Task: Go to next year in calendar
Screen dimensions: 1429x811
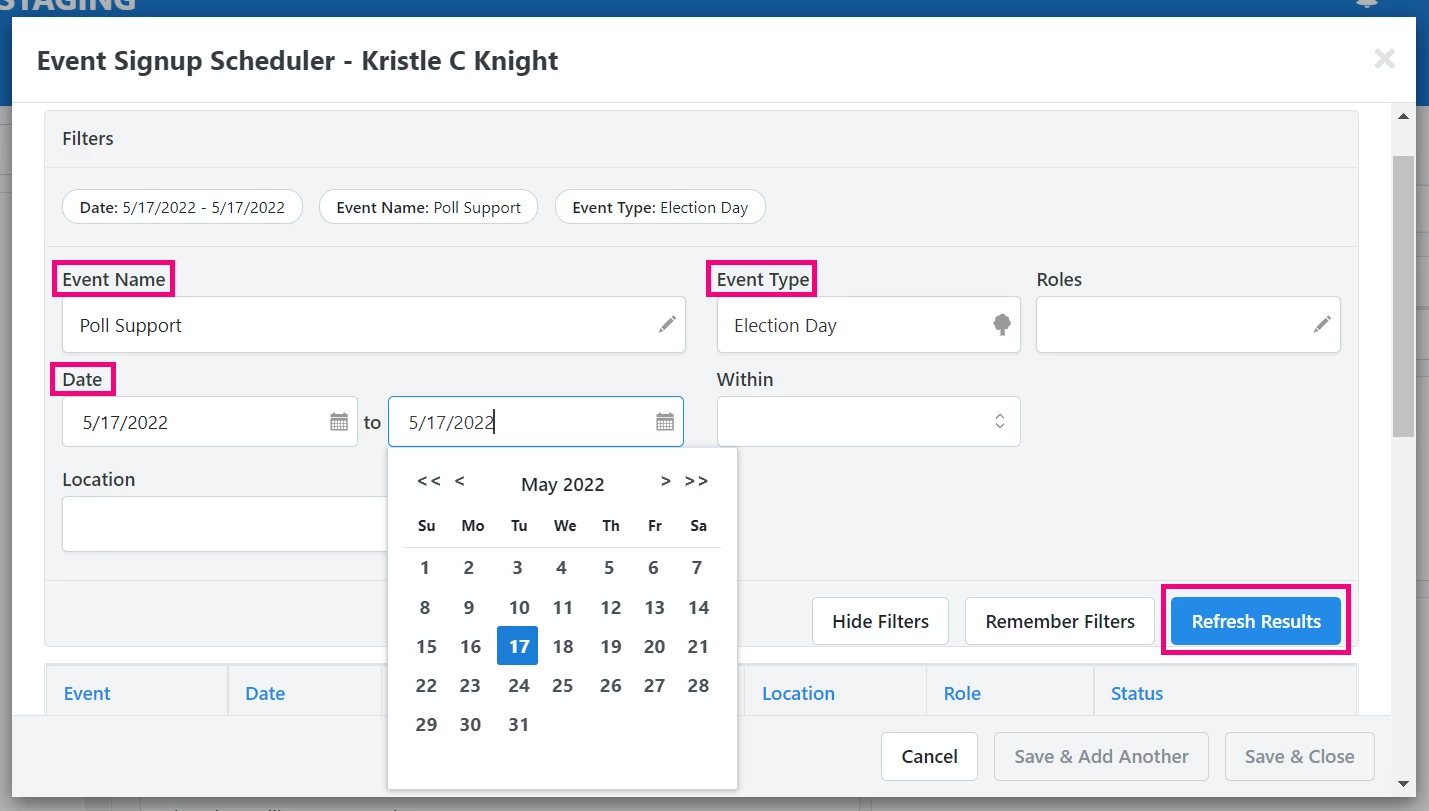Action: click(696, 481)
